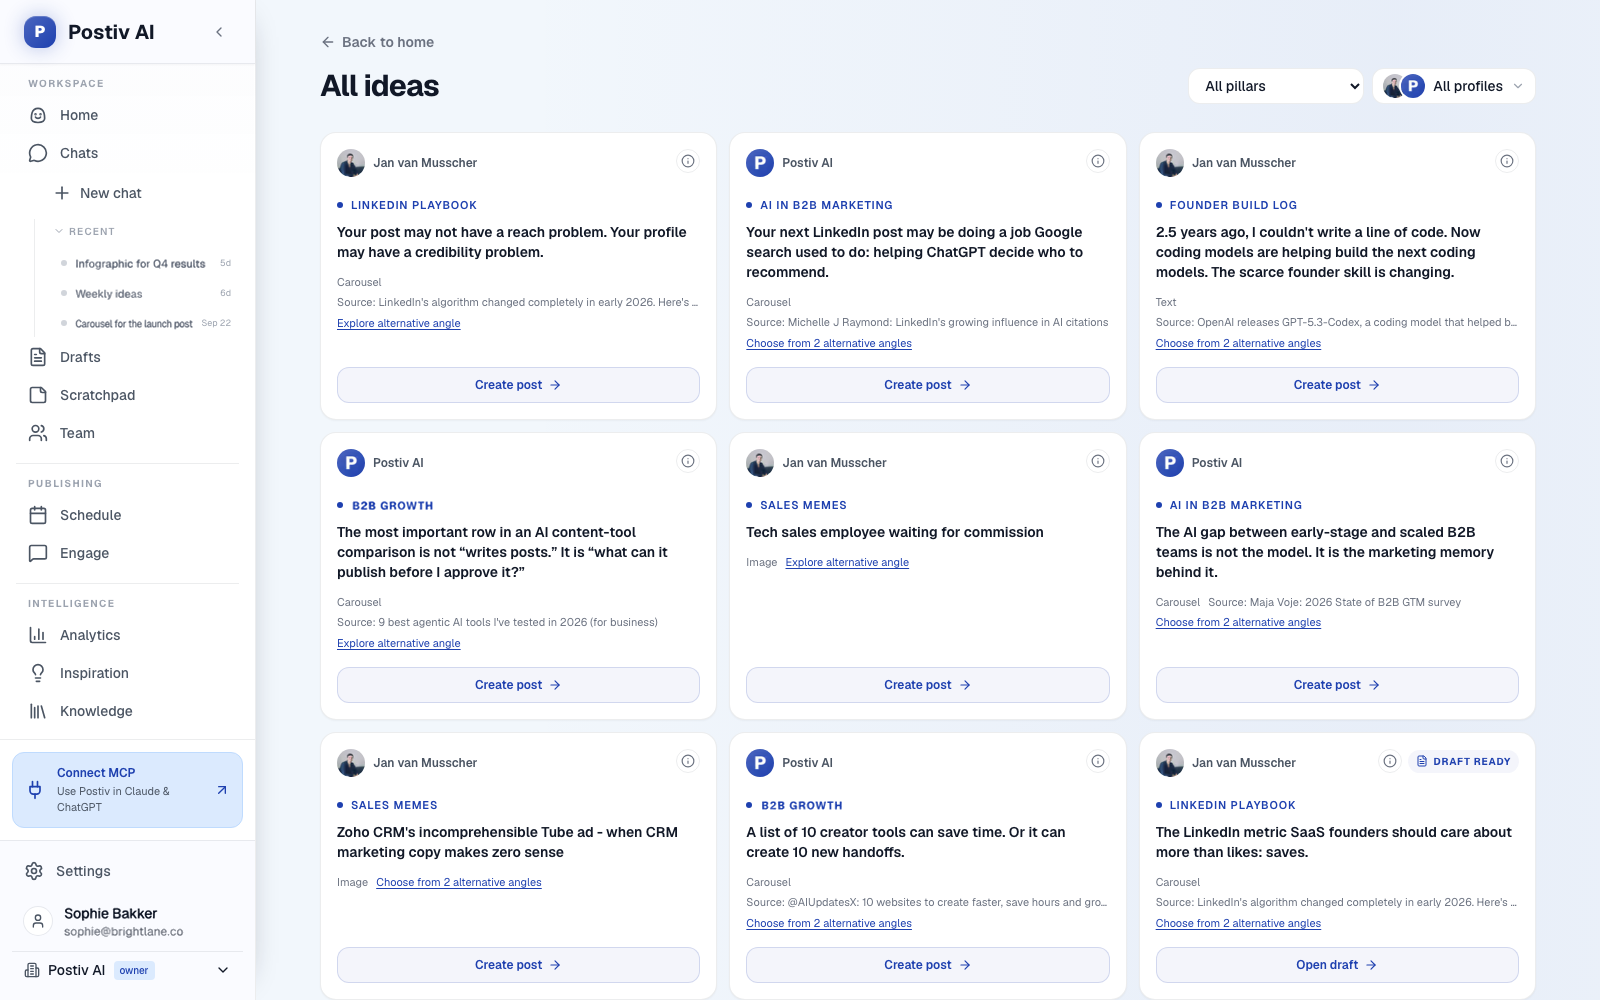The width and height of the screenshot is (1600, 1000).
Task: Click Sophie Bakker's user avatar icon
Action: tap(38, 921)
